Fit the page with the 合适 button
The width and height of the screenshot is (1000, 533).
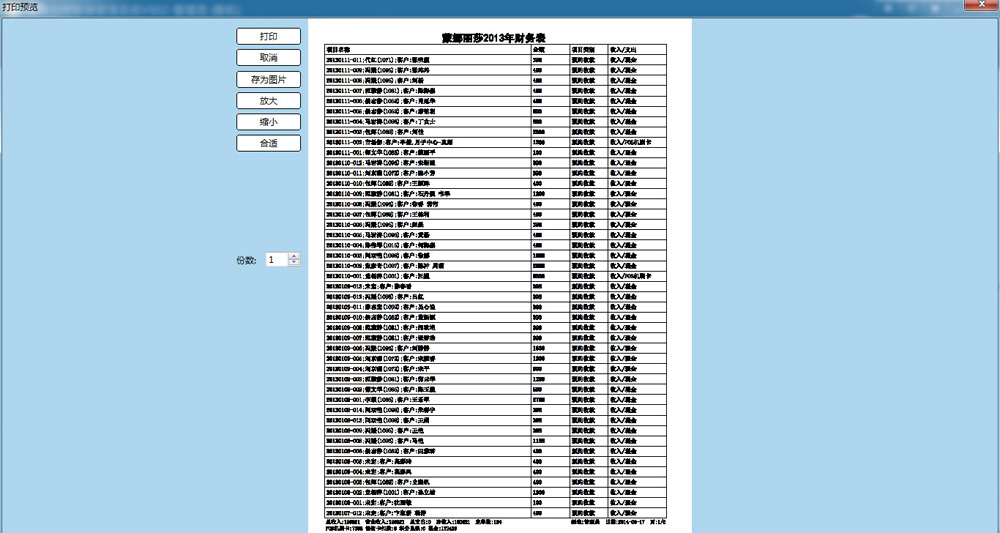(x=268, y=143)
